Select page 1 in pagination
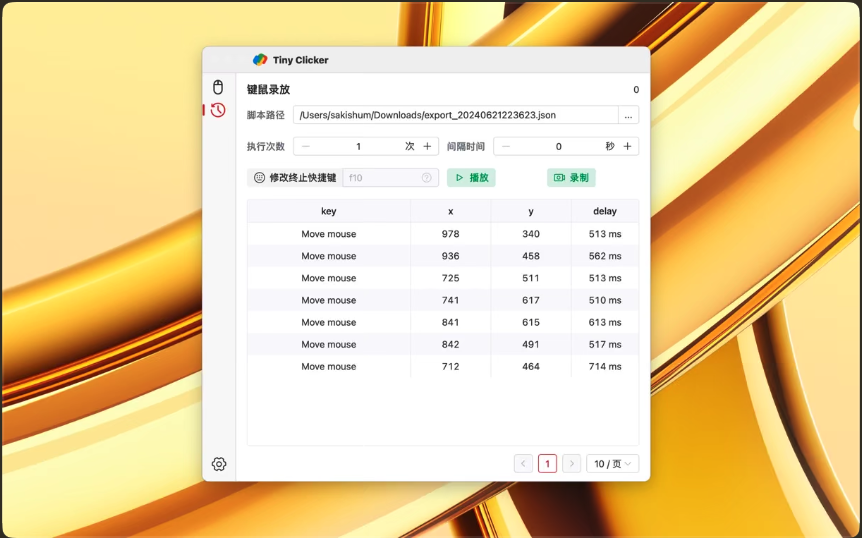Screen dimensions: 862x538 point(547,464)
